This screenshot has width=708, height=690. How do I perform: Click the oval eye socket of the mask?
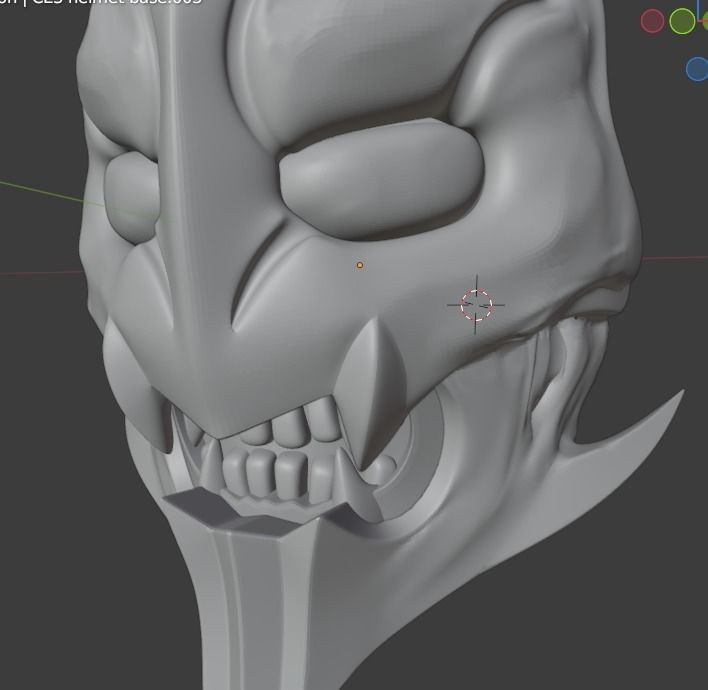(x=382, y=178)
